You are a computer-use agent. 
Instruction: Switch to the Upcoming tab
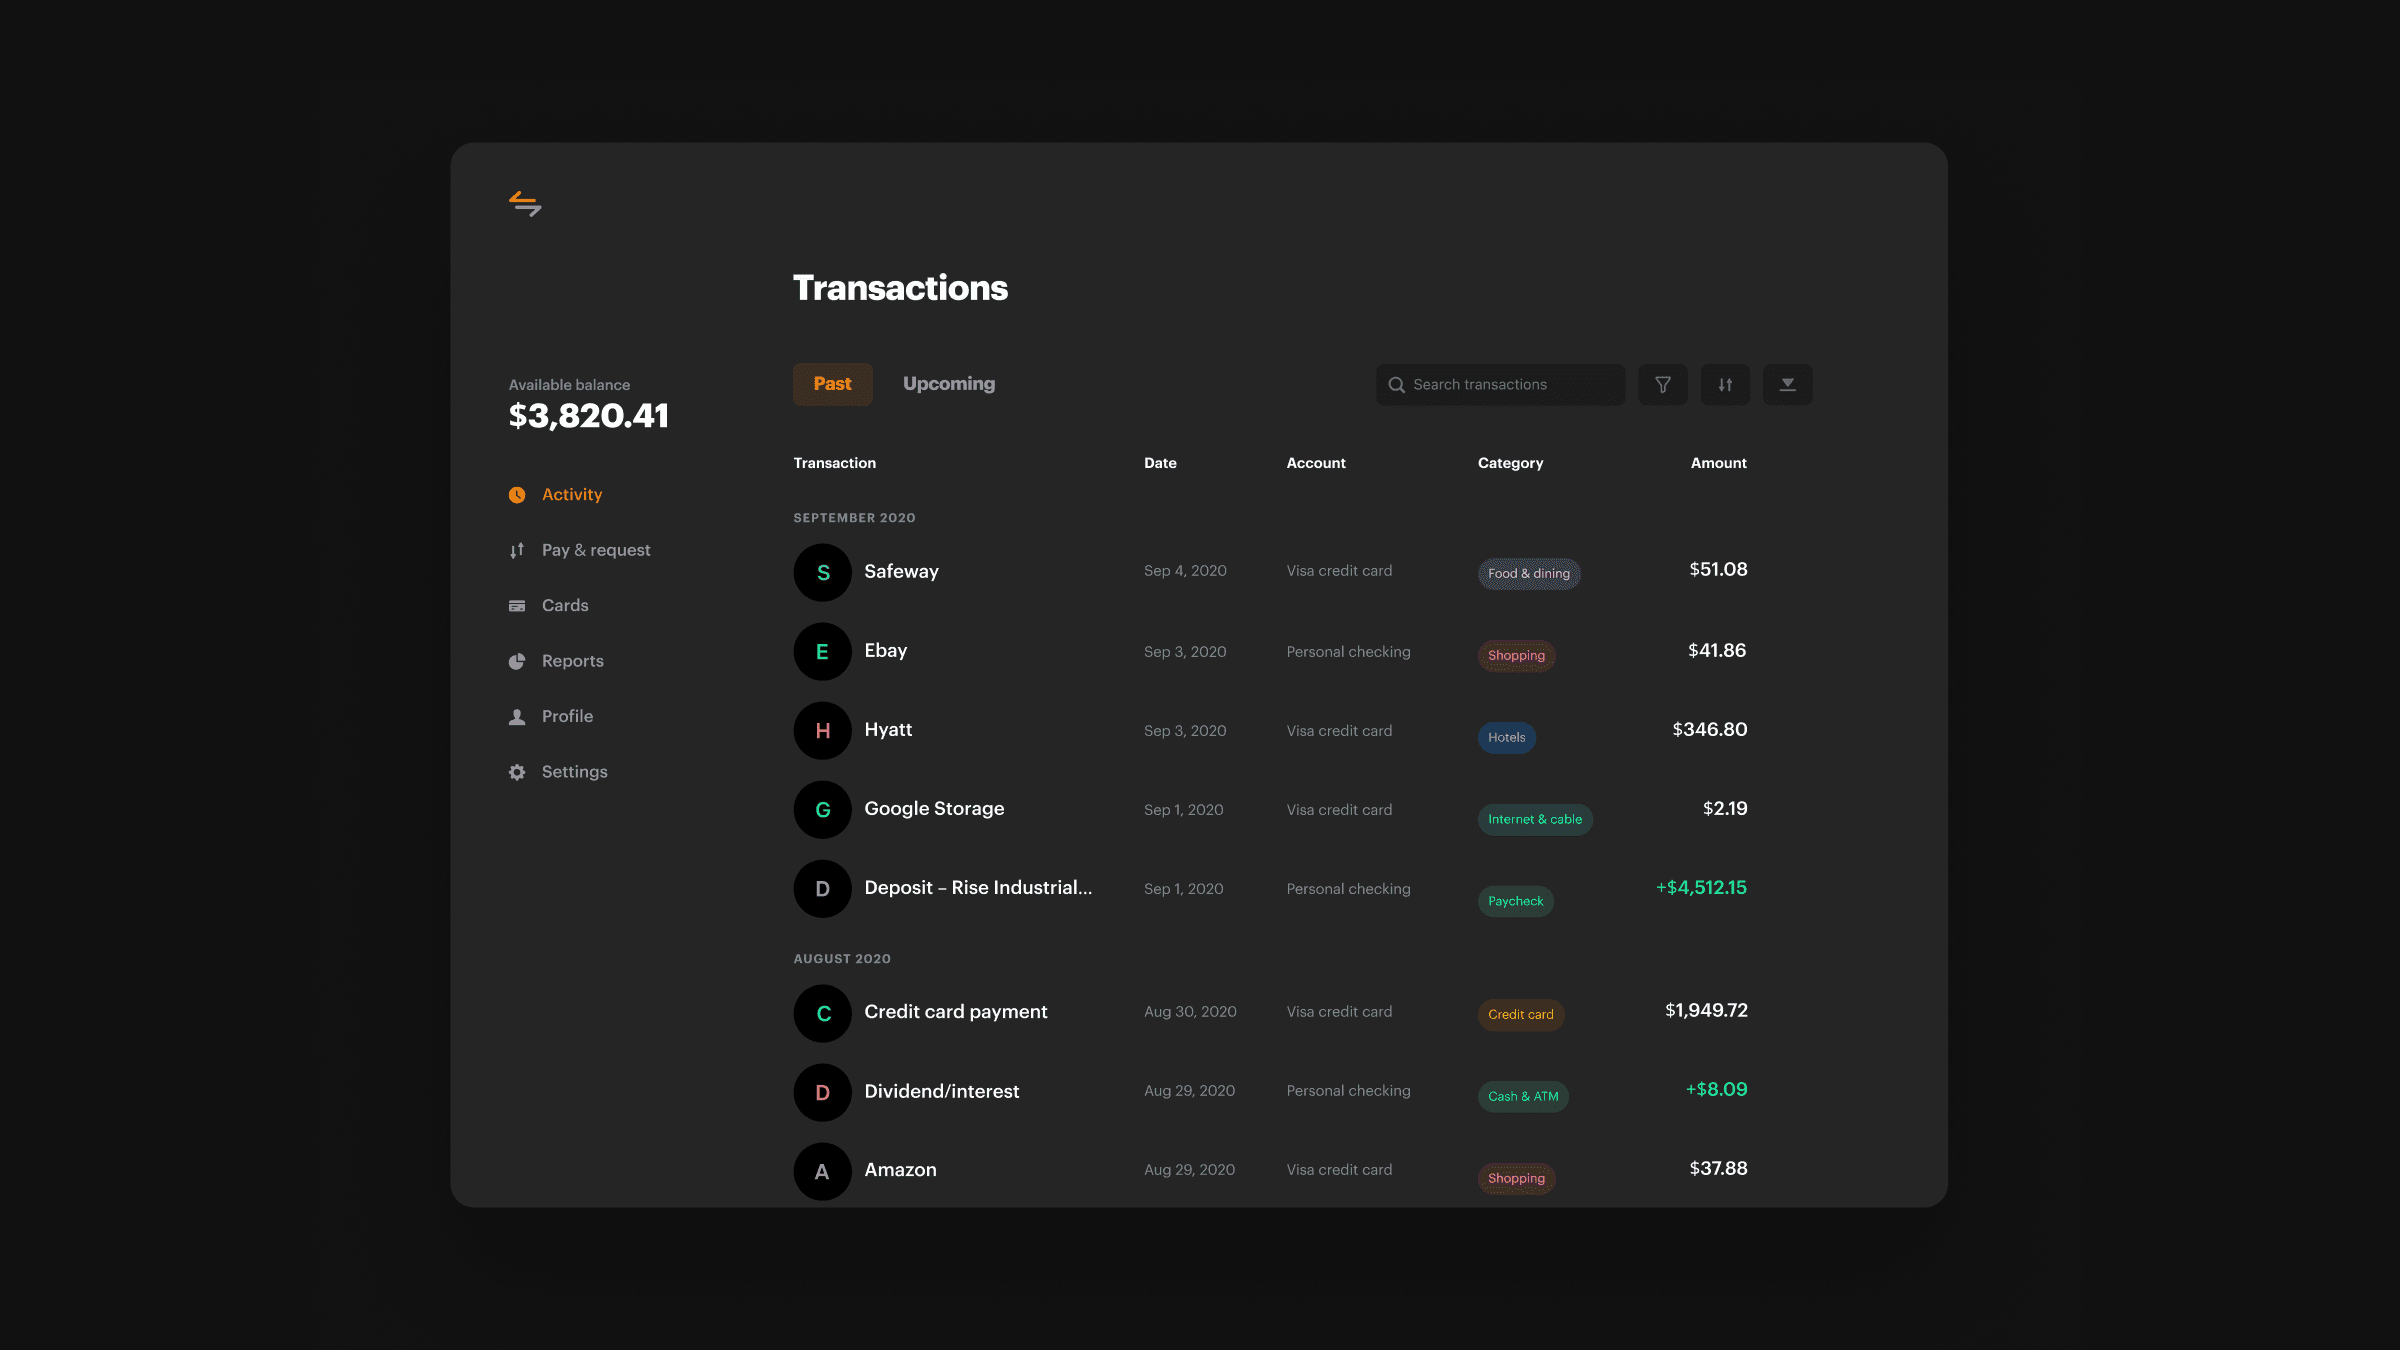click(x=948, y=384)
